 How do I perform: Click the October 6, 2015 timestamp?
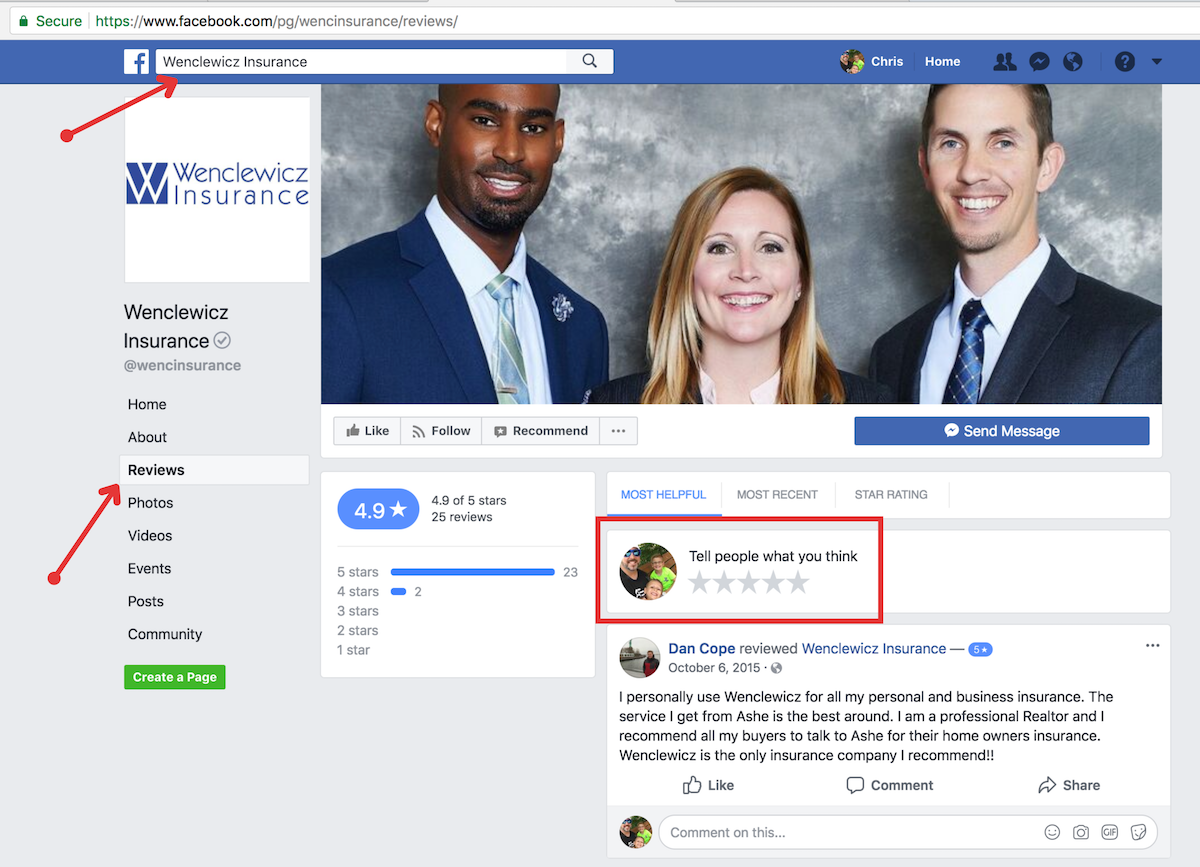click(715, 668)
